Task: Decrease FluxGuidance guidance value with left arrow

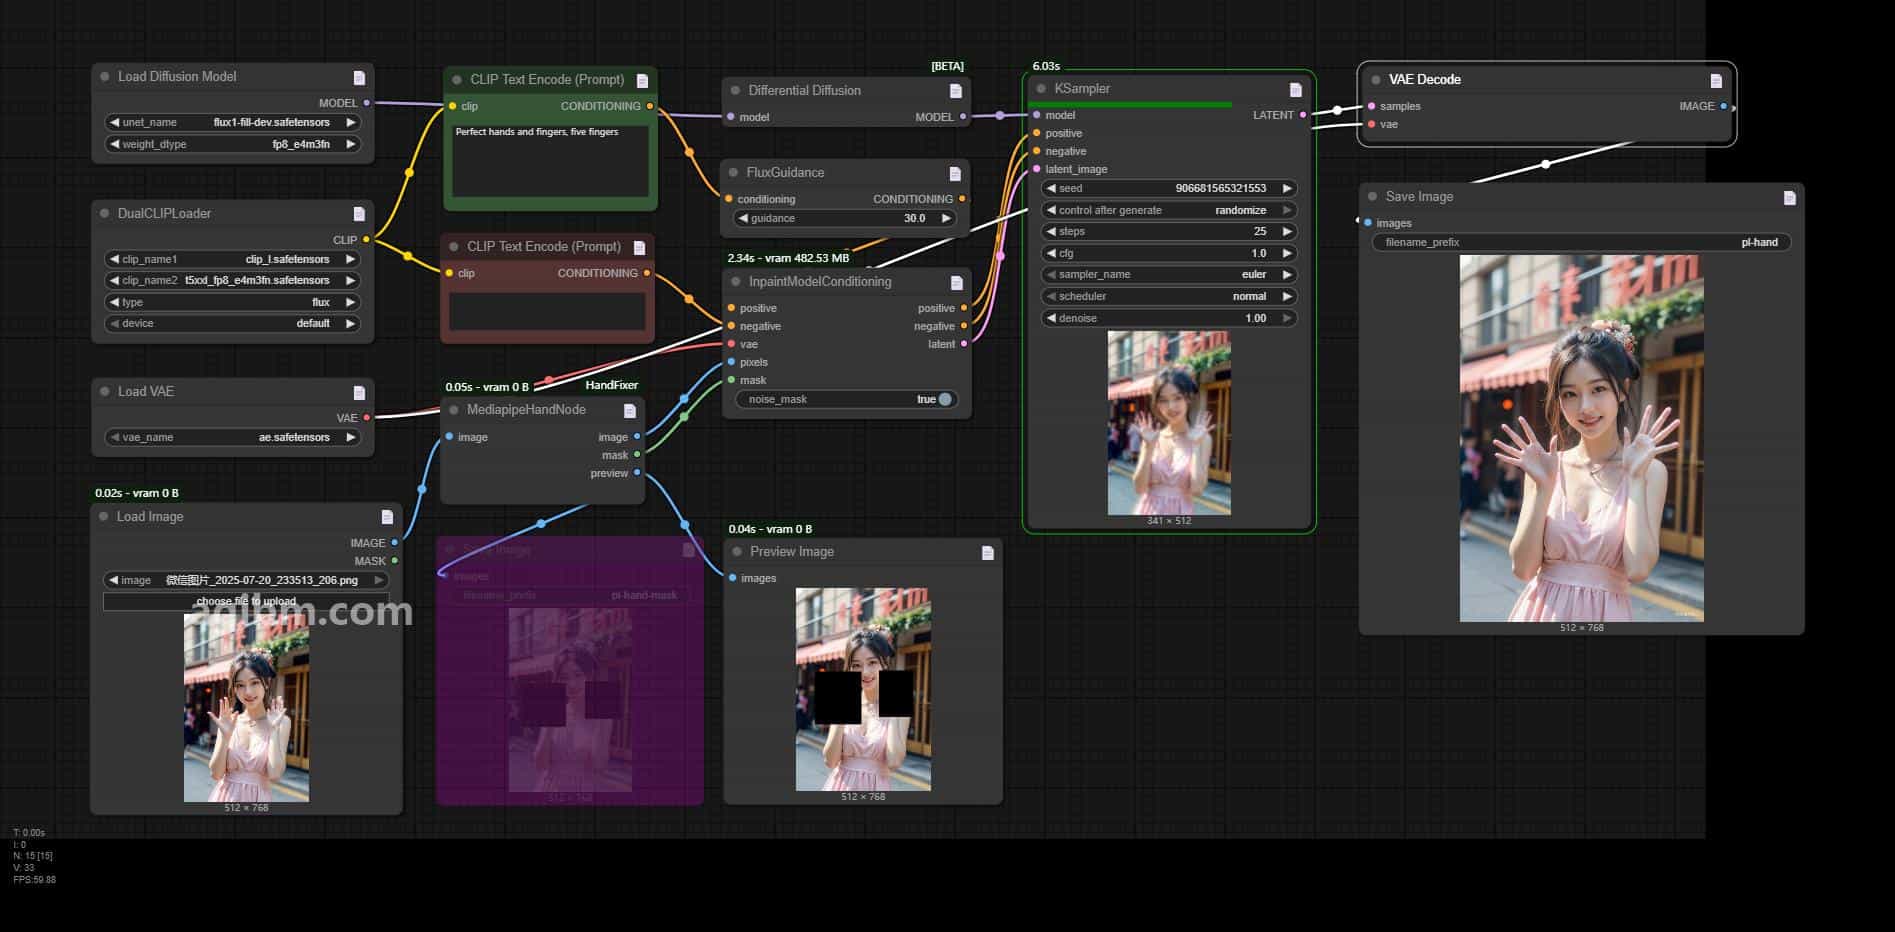Action: coord(743,218)
